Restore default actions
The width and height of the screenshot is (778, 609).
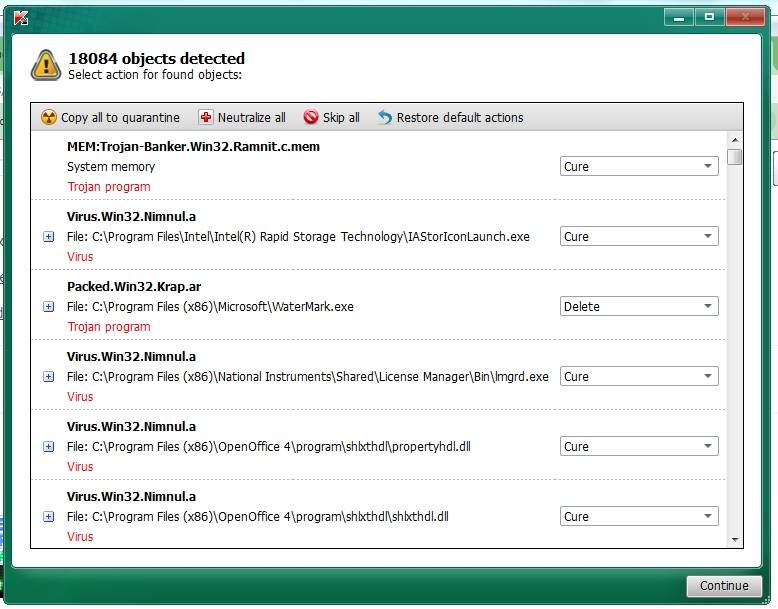(451, 118)
